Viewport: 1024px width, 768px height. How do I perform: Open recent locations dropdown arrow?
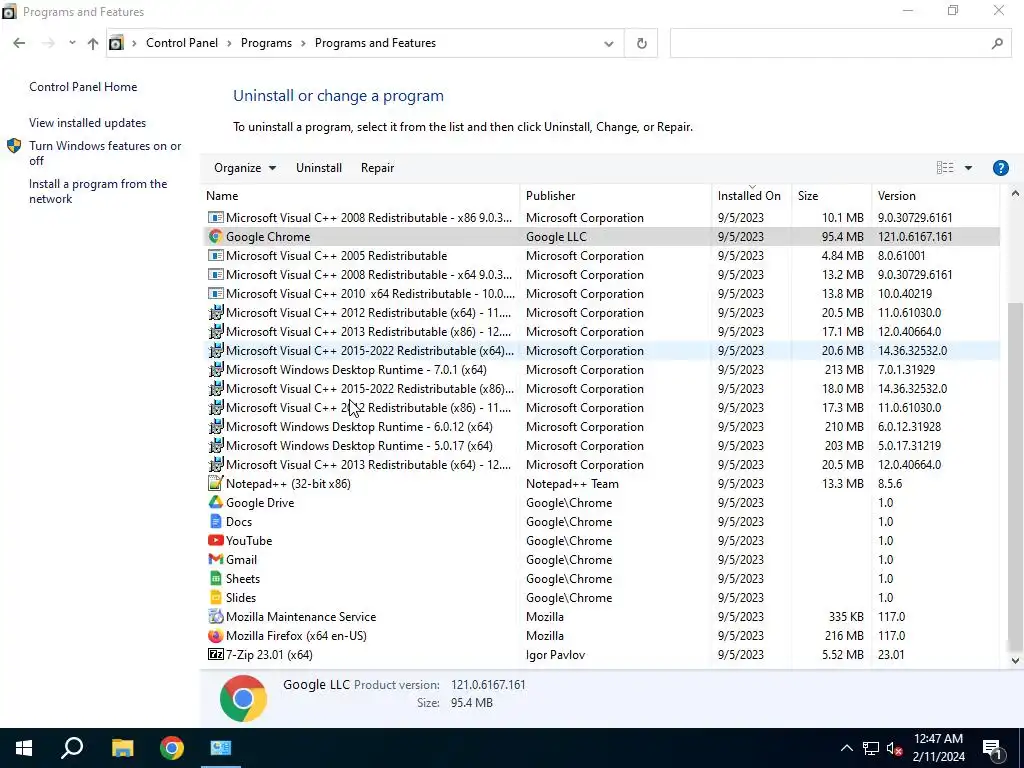tap(72, 43)
